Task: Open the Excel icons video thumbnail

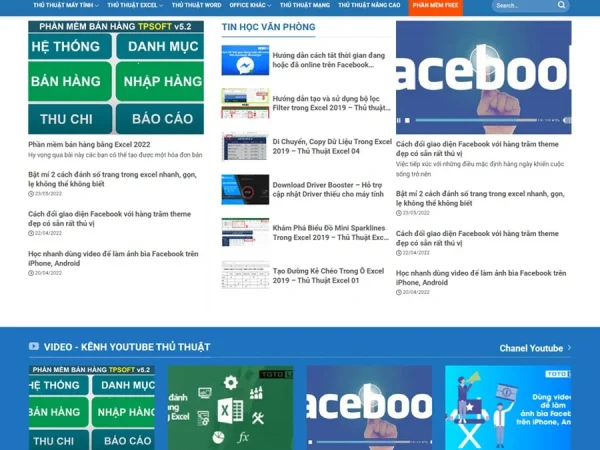Action: click(230, 407)
